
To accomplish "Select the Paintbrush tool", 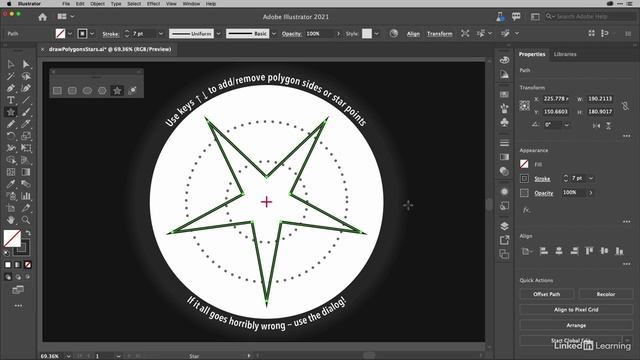I will click(x=26, y=112).
